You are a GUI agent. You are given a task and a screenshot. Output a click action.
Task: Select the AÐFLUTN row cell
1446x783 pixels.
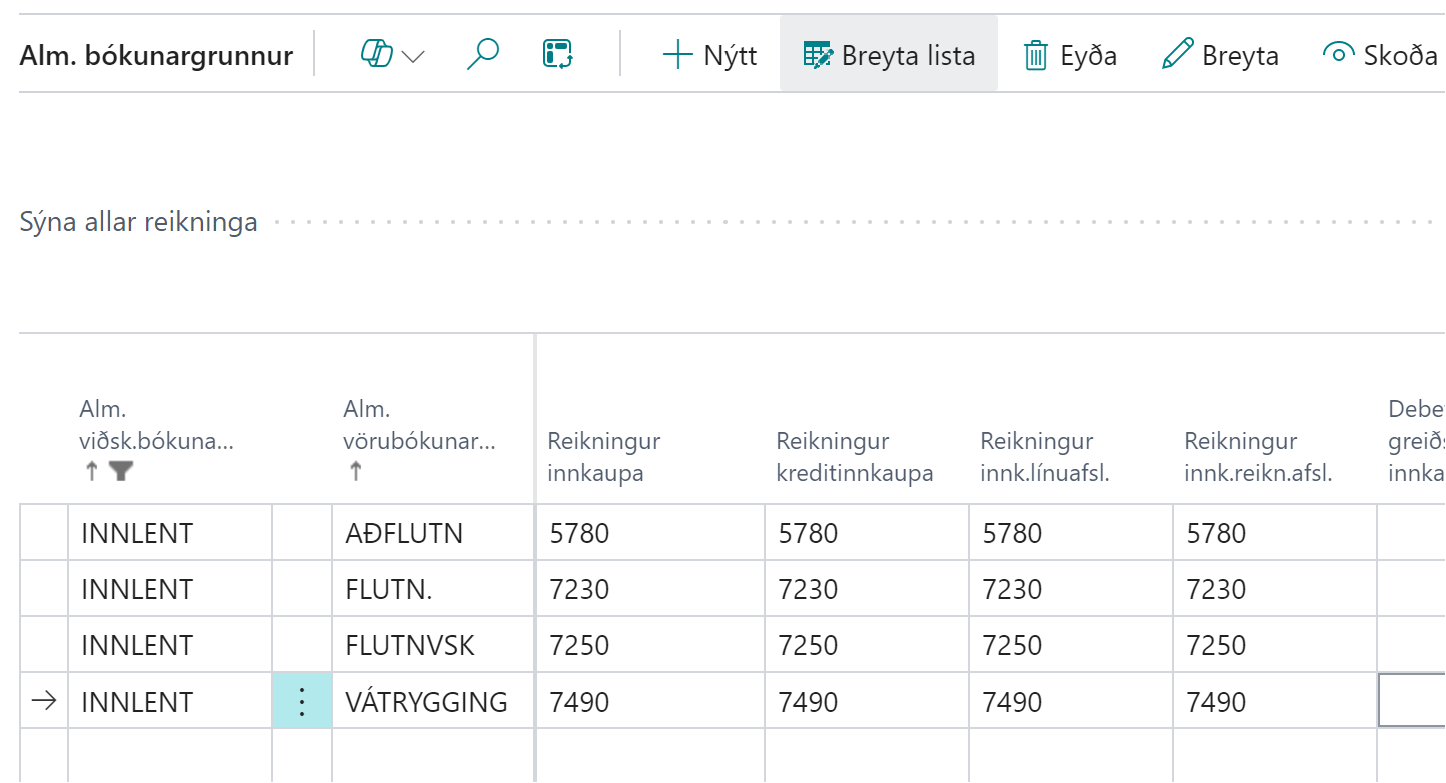(x=404, y=533)
